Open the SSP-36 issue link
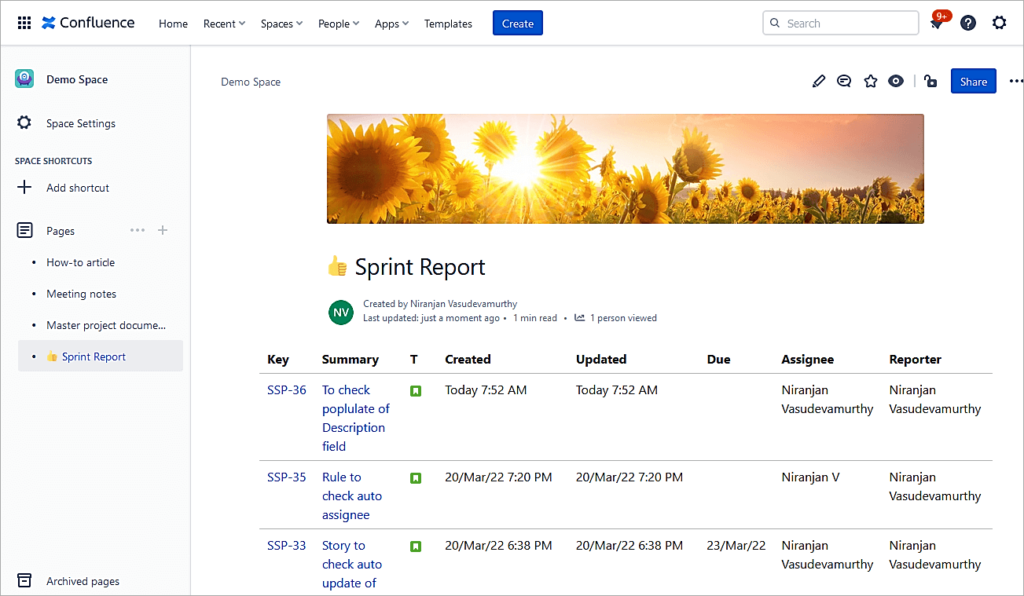This screenshot has width=1024, height=596. [x=286, y=390]
